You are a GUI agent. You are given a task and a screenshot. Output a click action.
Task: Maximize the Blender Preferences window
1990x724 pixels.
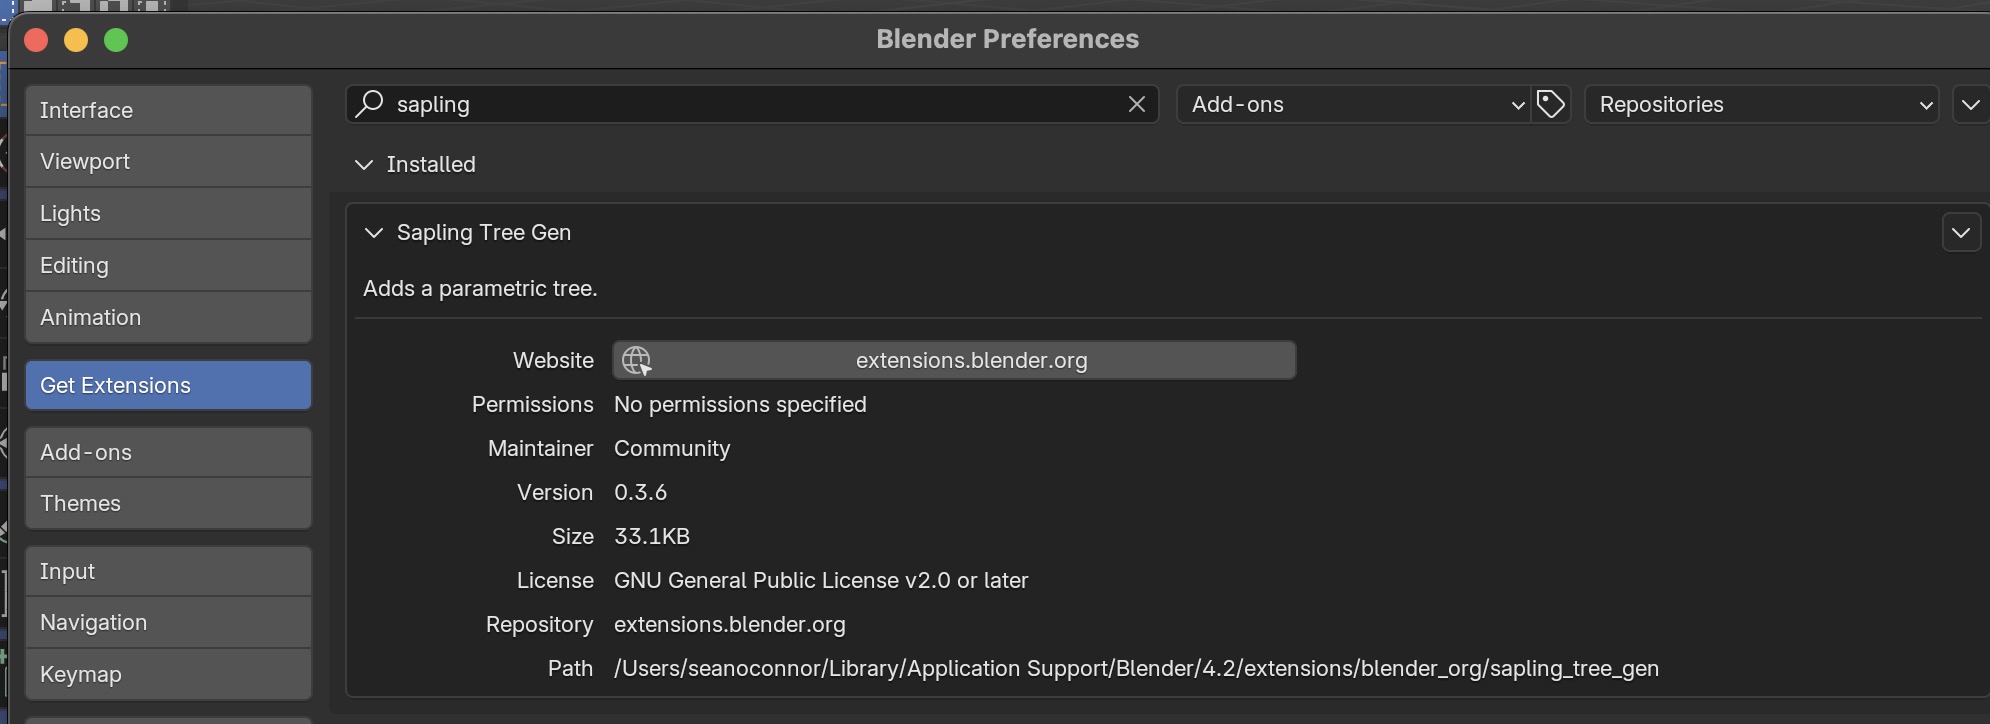point(116,40)
